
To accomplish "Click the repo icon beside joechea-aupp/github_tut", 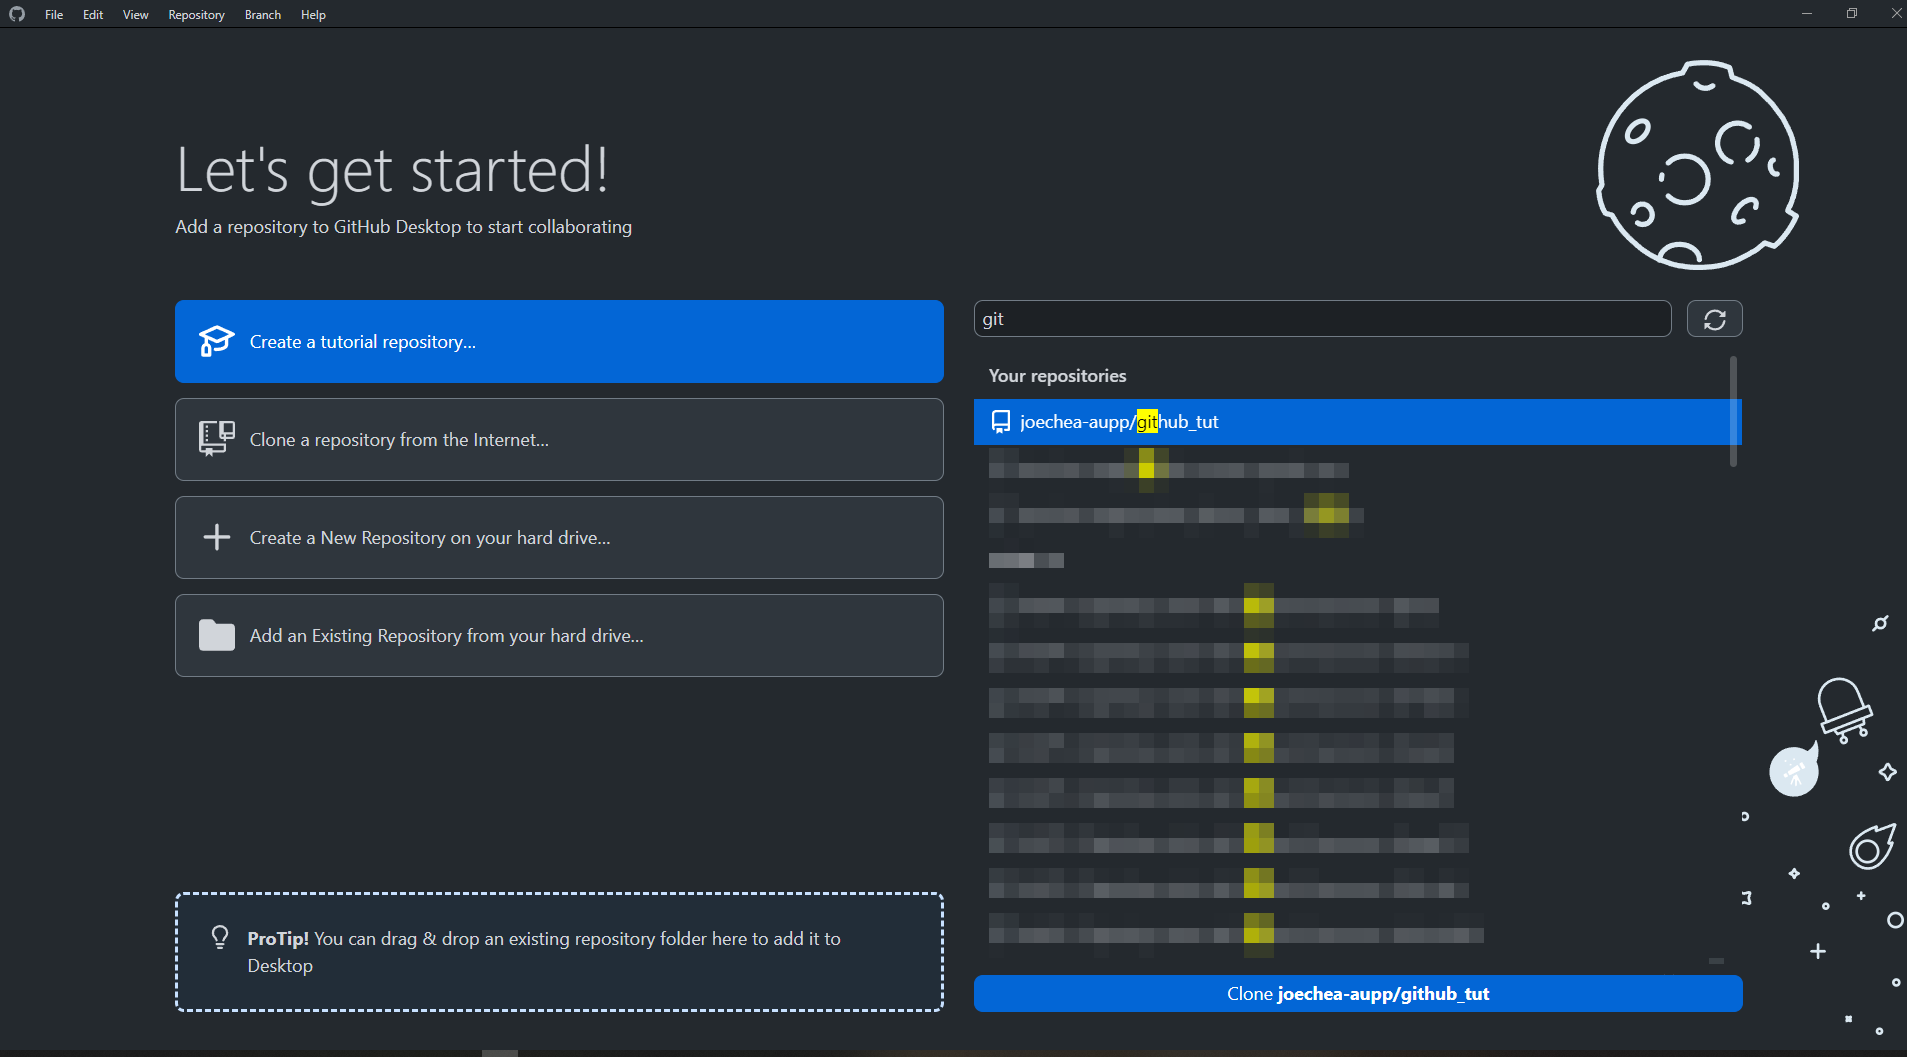I will [x=1000, y=421].
